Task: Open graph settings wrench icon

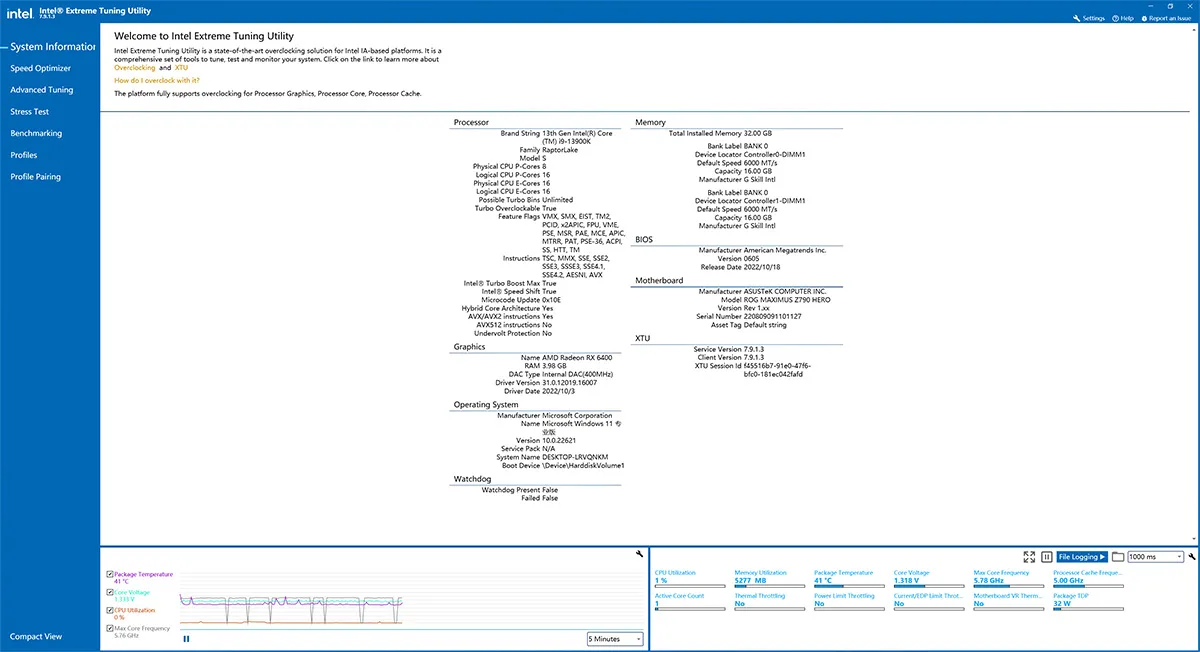Action: (x=639, y=554)
